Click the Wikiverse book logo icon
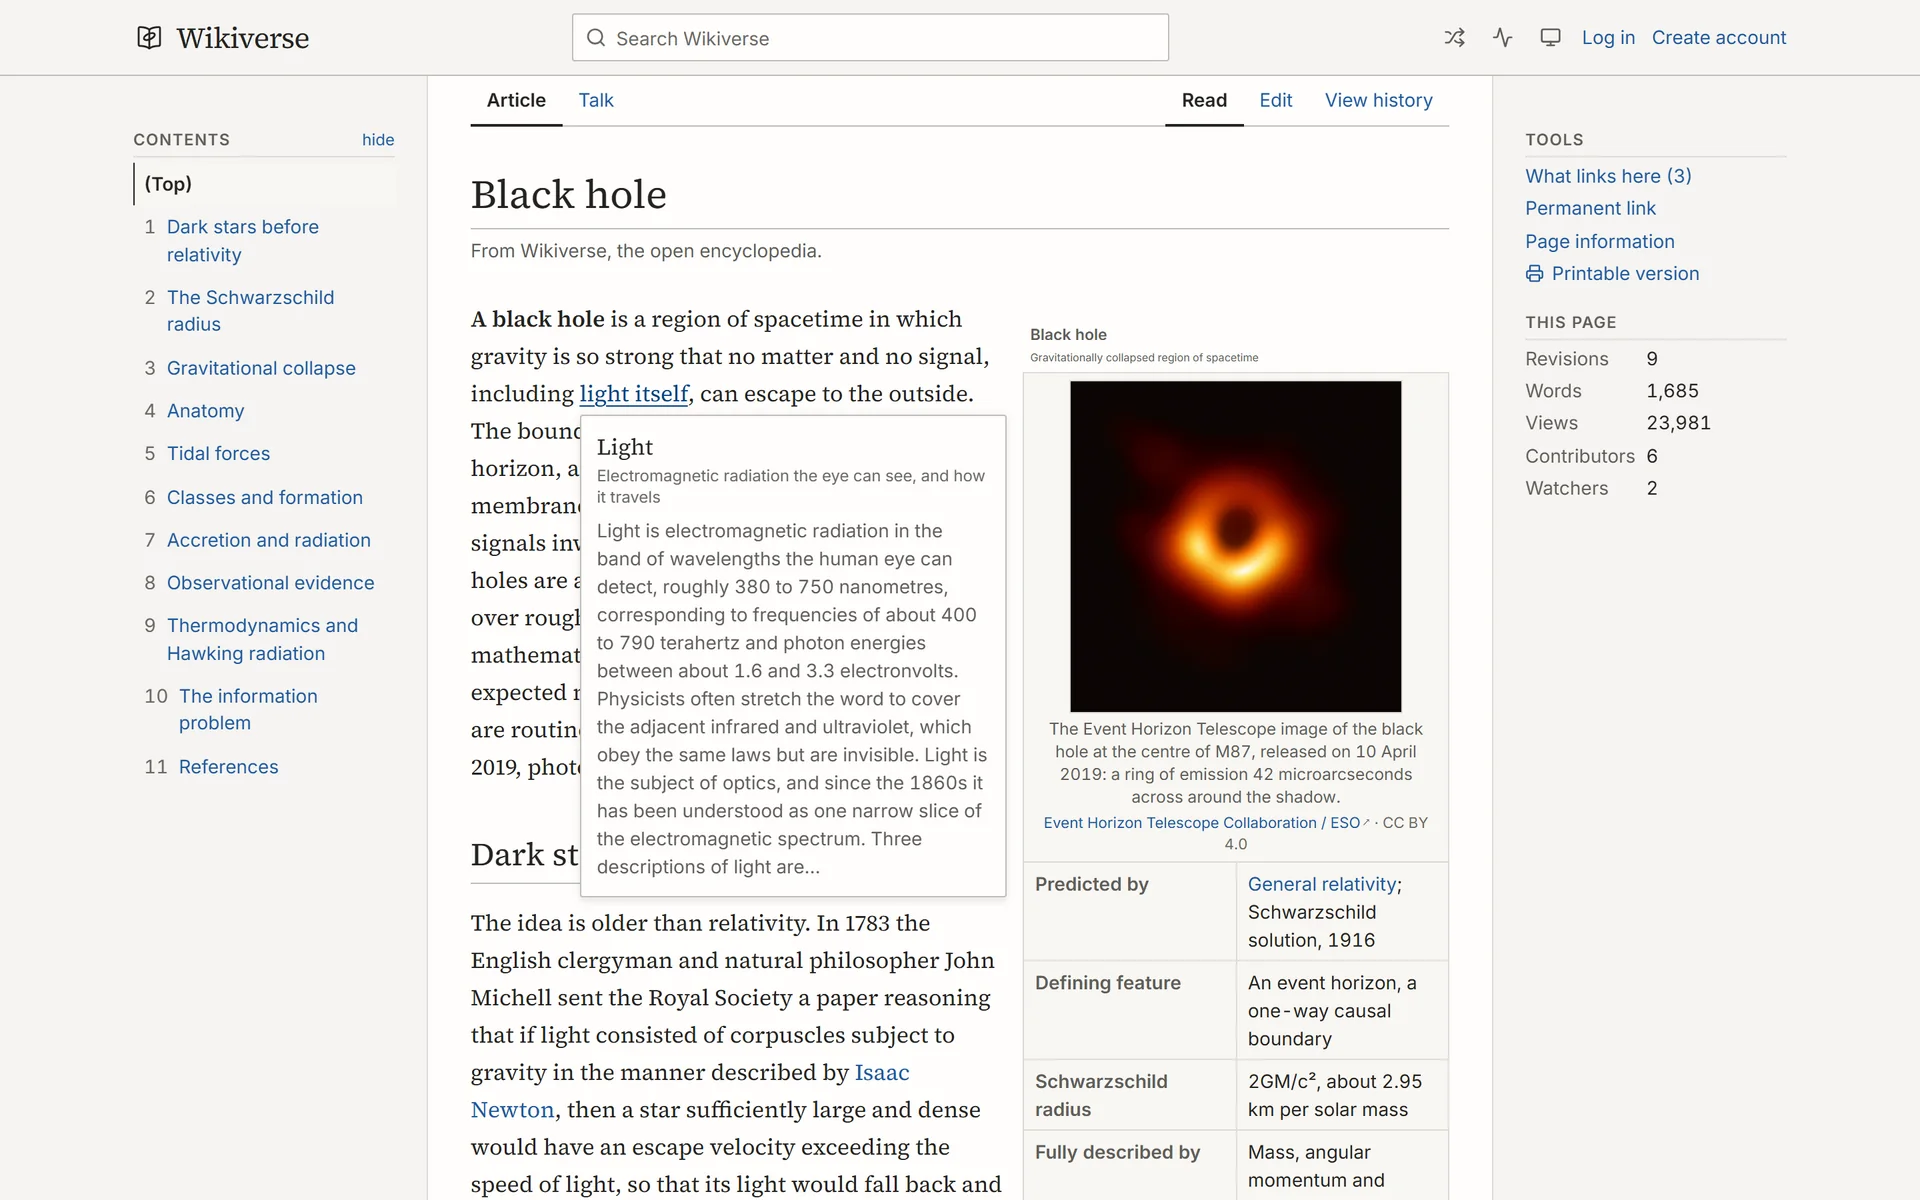Screen dimensions: 1920x1200 pyautogui.click(x=149, y=38)
